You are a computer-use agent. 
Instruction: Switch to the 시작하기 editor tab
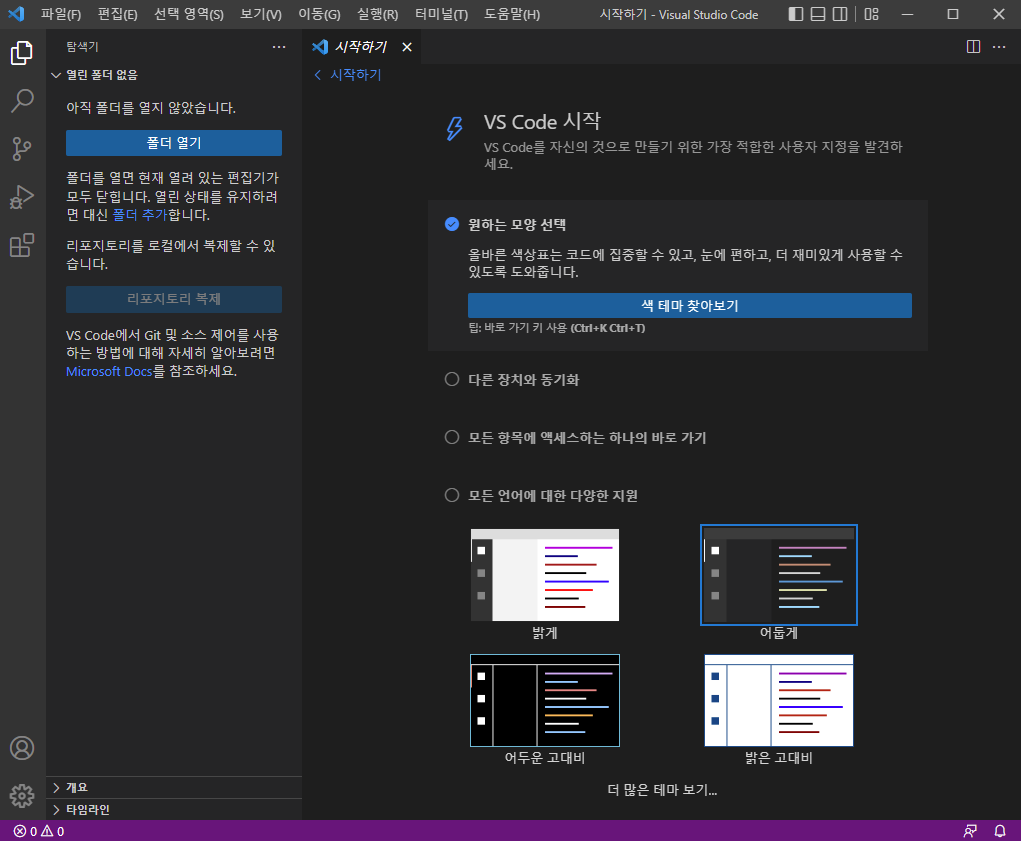[x=361, y=47]
